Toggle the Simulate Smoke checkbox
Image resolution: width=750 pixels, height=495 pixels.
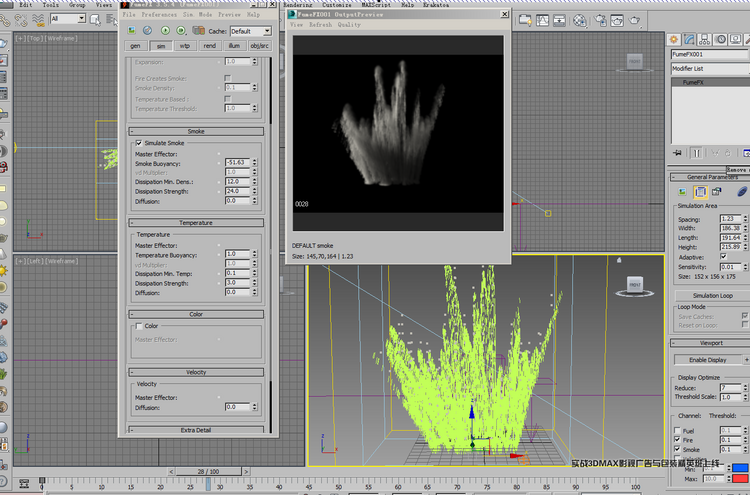click(139, 143)
